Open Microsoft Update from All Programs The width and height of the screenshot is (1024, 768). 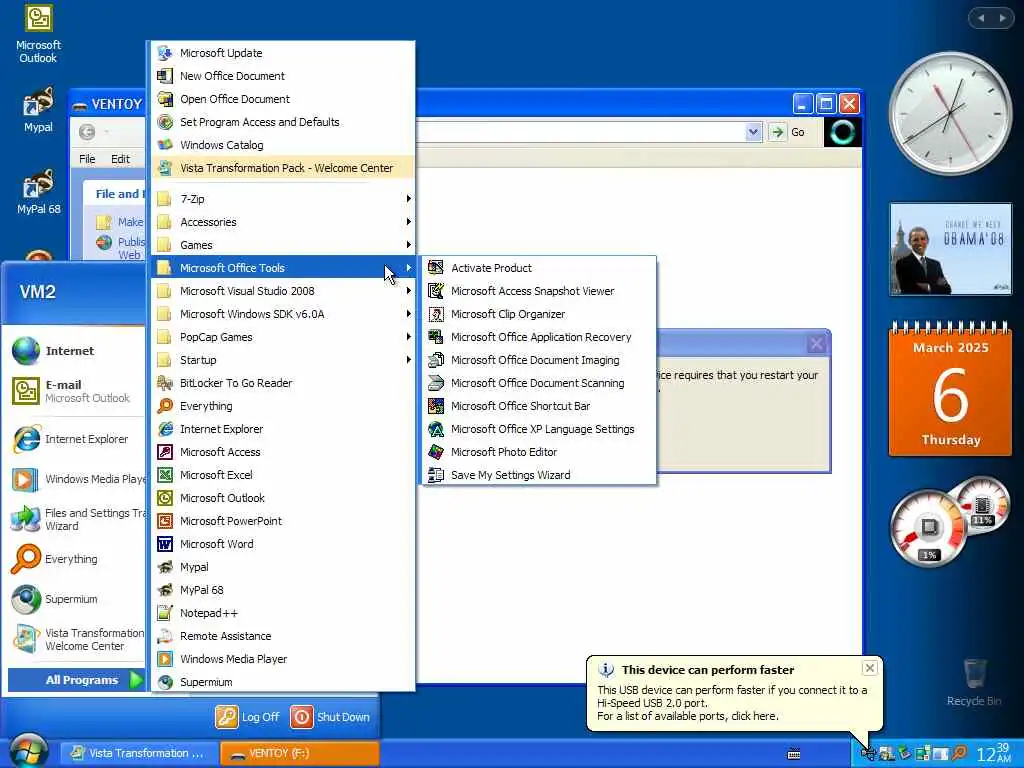283,53
